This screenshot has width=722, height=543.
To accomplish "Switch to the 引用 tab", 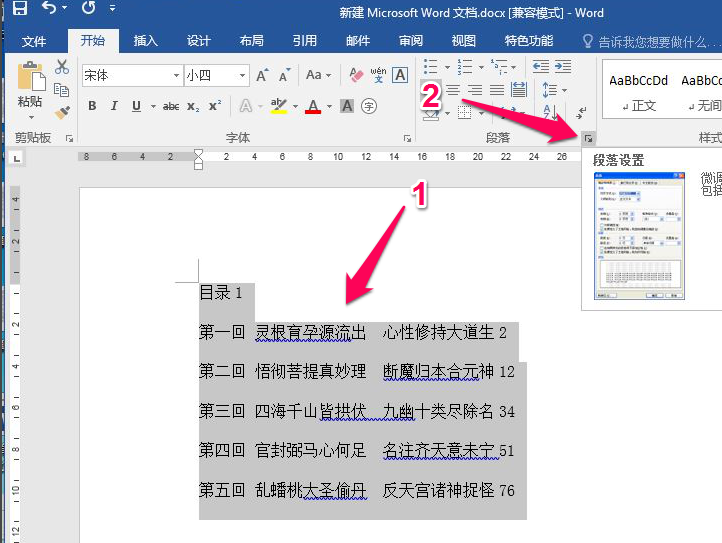I will [304, 41].
